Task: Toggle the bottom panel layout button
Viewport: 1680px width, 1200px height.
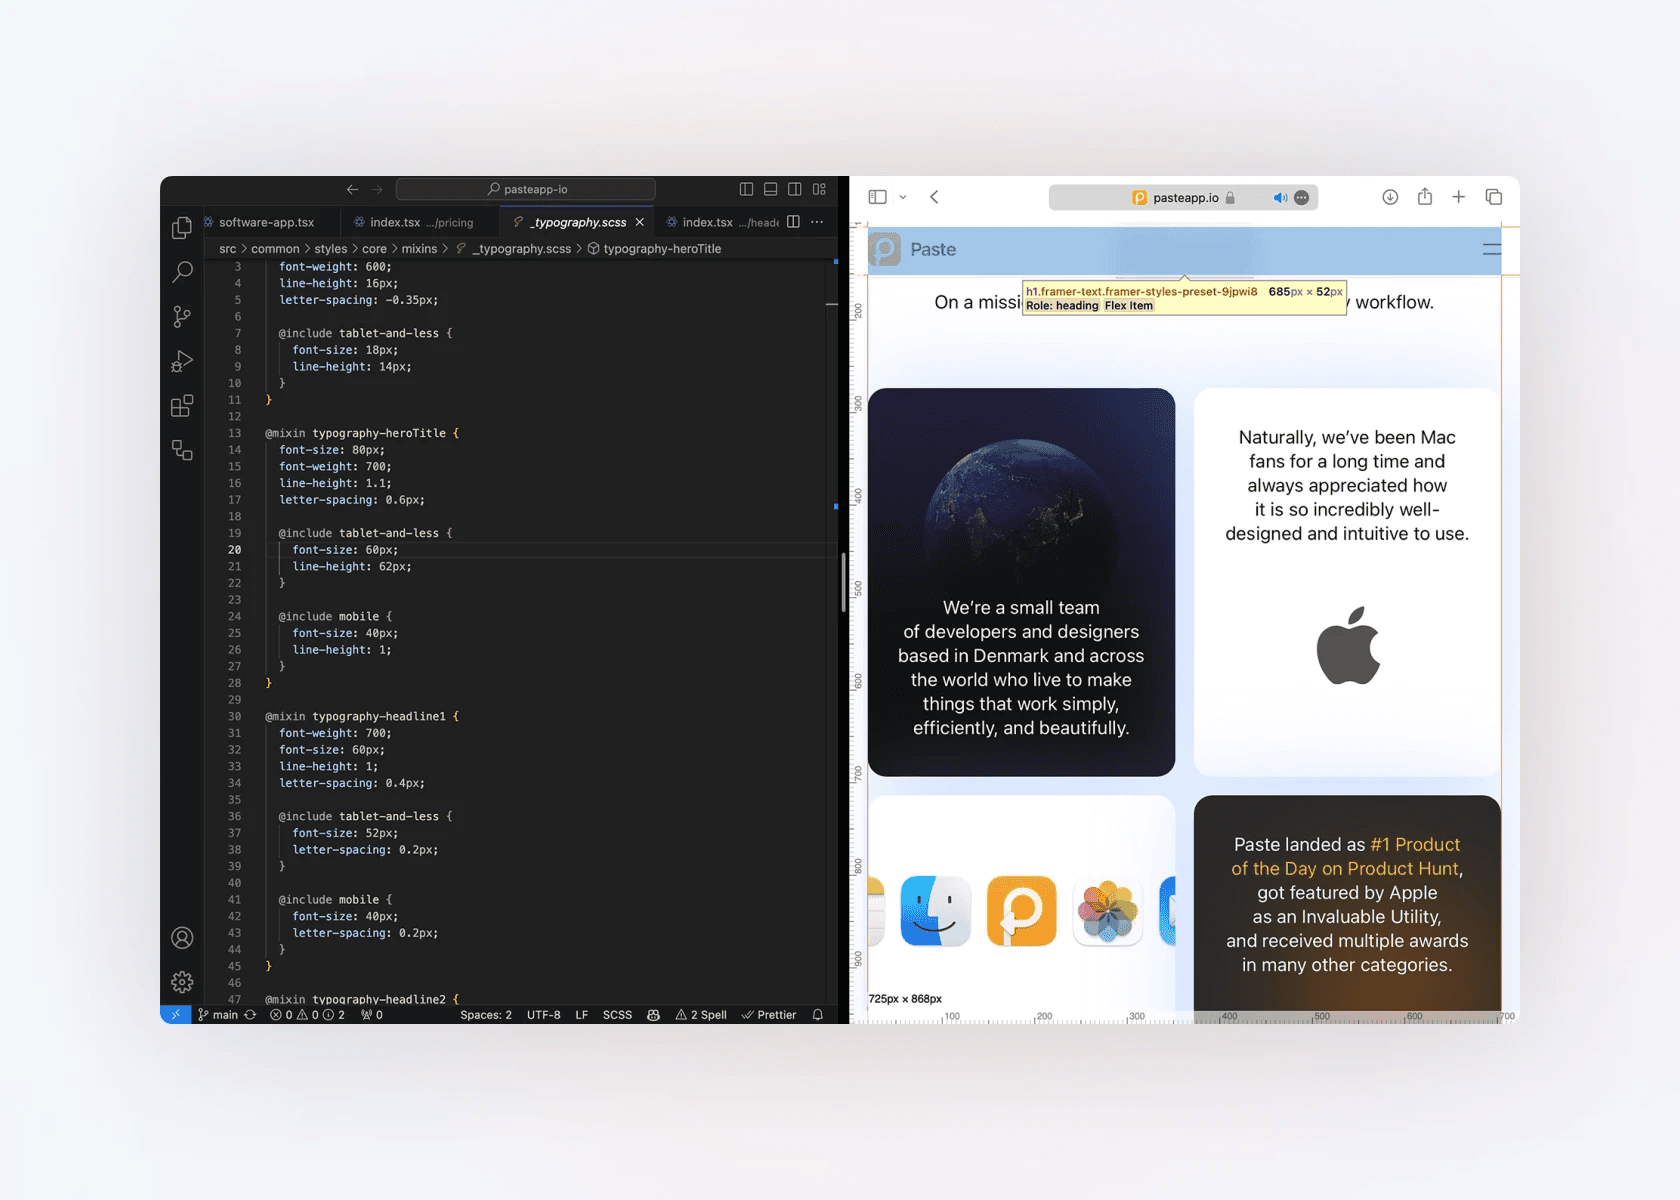Action: [770, 189]
